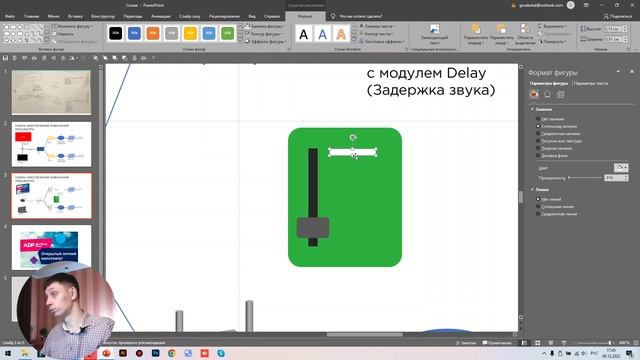
Task: Select the Узорная заливка (Pattern fill) option
Action: coord(554,148)
